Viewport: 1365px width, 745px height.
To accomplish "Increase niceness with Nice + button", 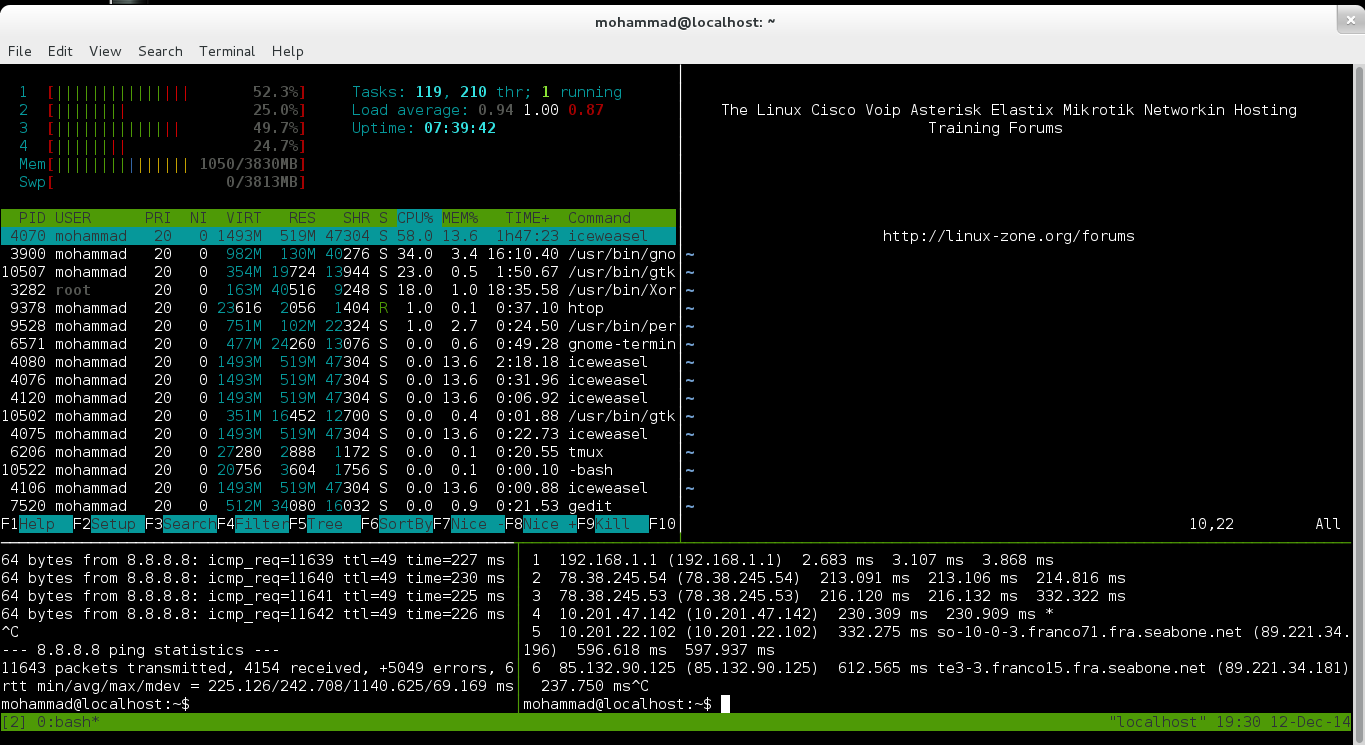I will 549,524.
